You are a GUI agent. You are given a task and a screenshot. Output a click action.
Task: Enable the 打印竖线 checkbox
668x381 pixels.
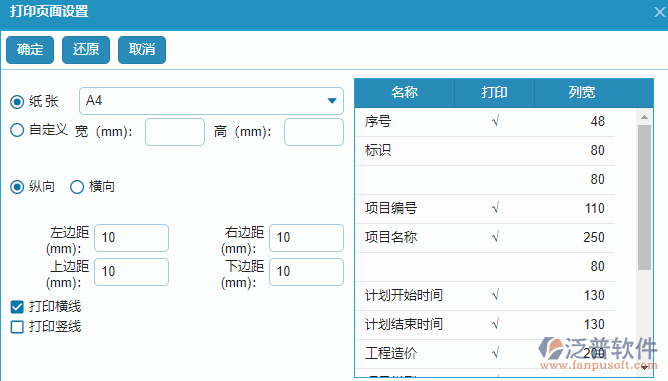[x=17, y=327]
